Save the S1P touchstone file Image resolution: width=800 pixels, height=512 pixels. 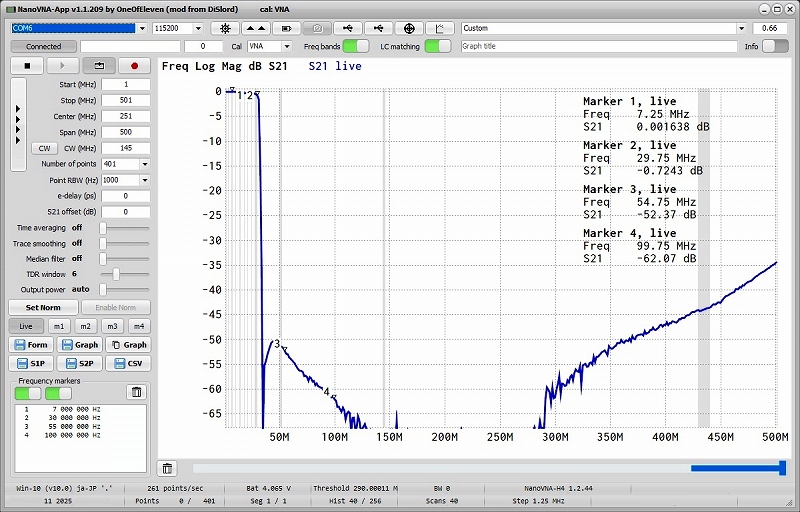coord(31,363)
